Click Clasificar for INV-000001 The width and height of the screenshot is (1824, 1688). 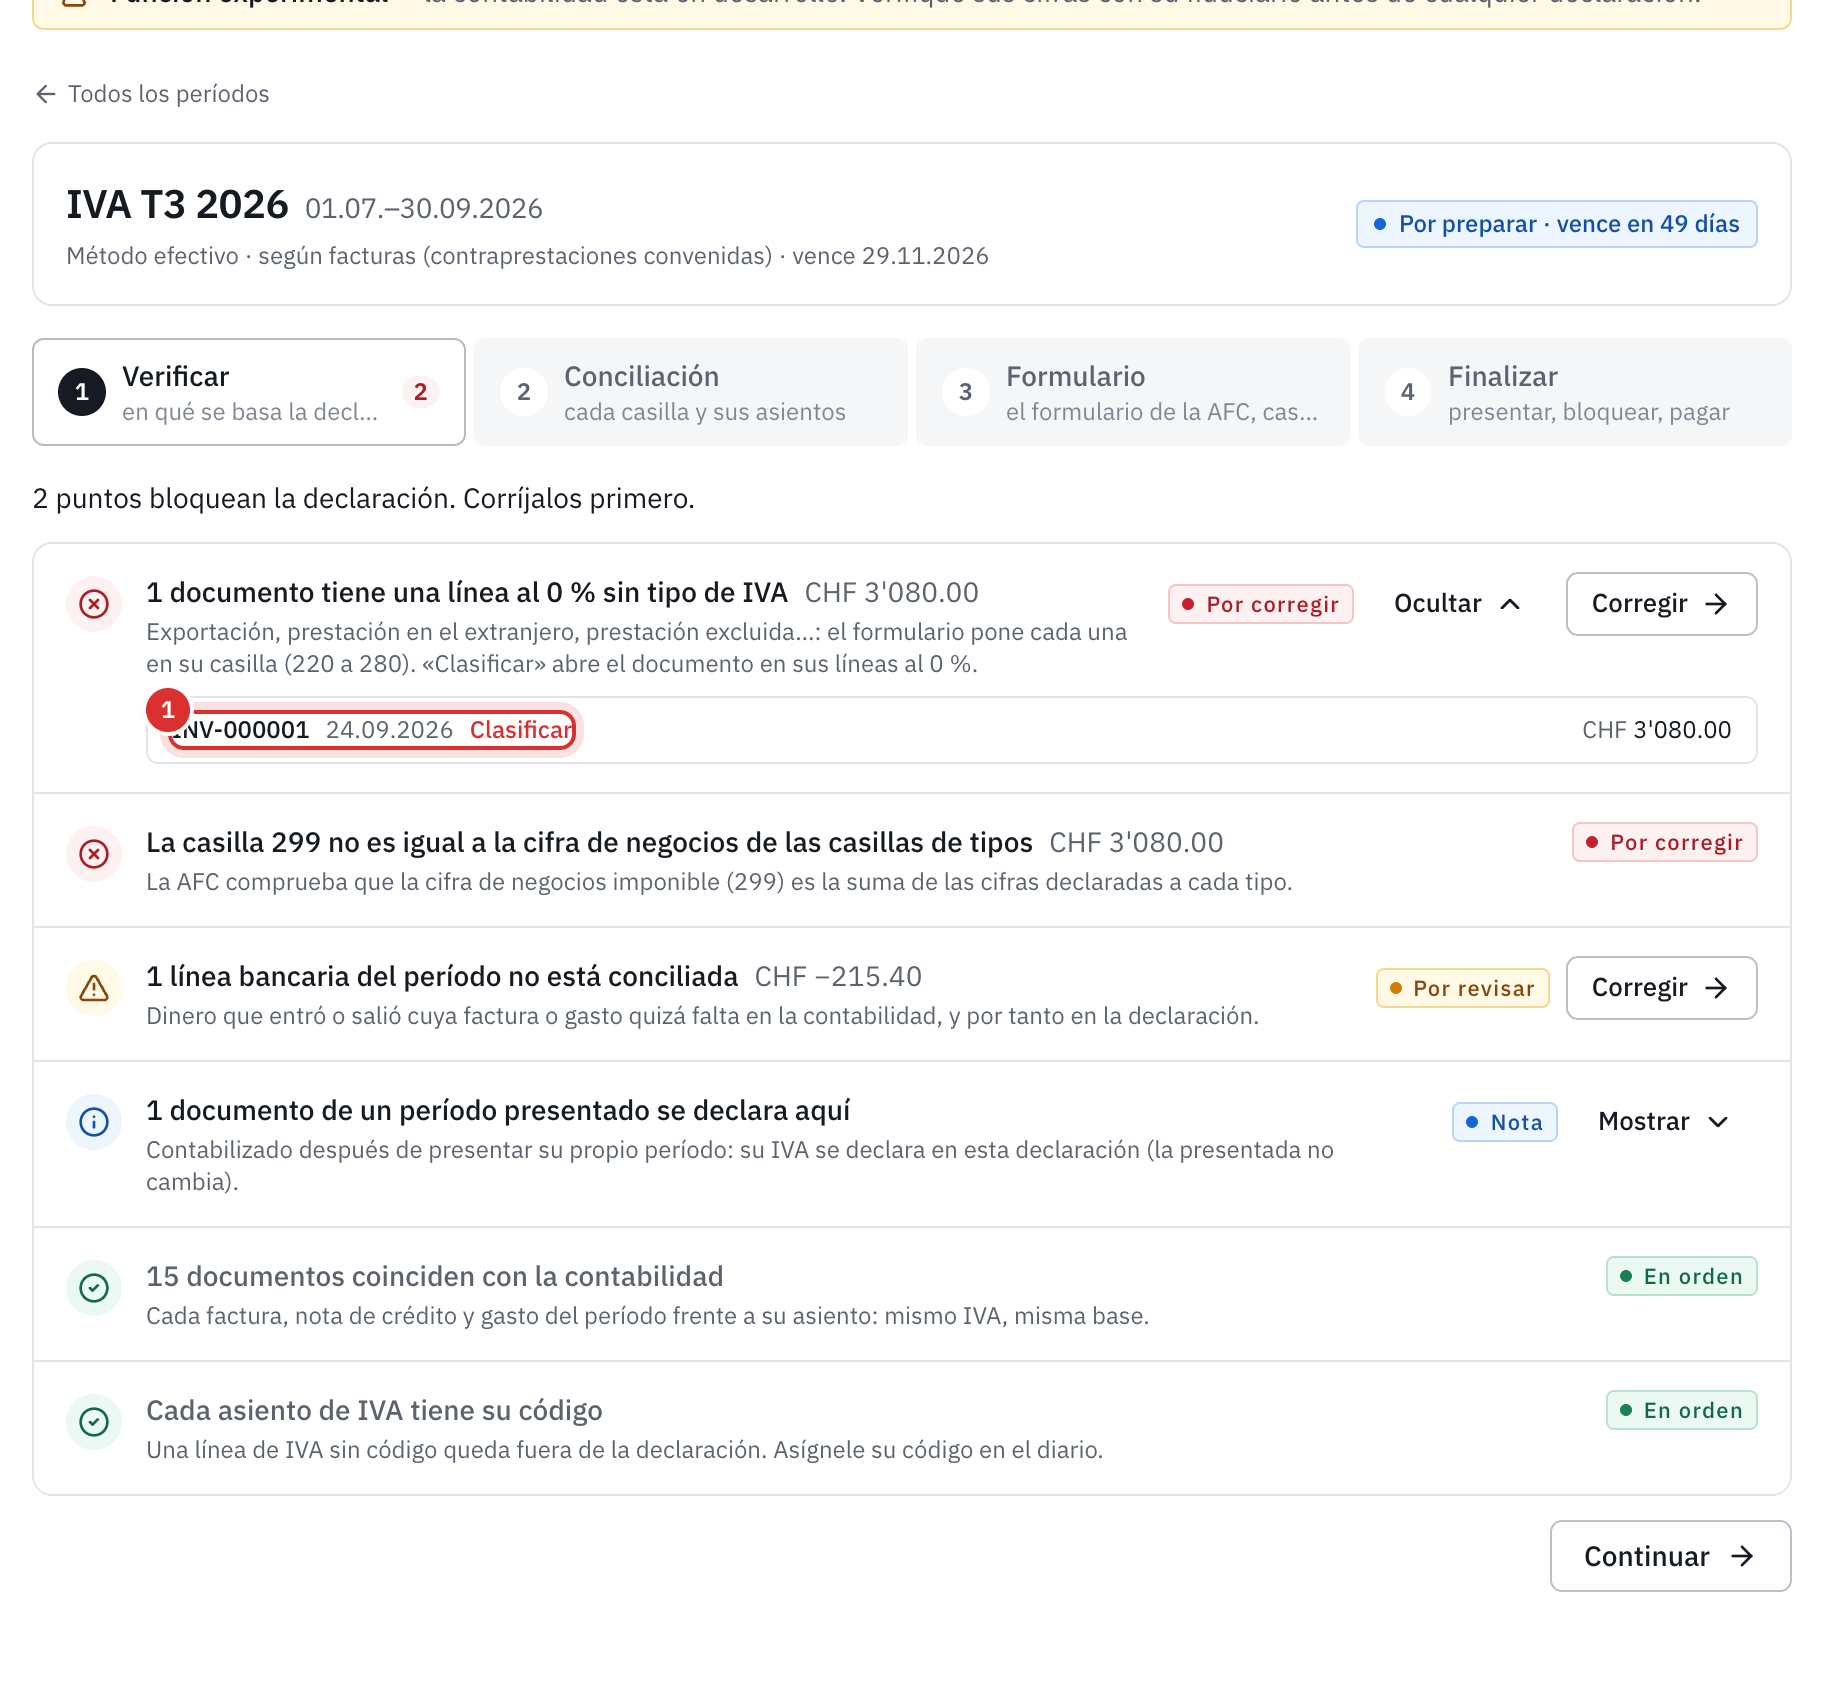[521, 730]
